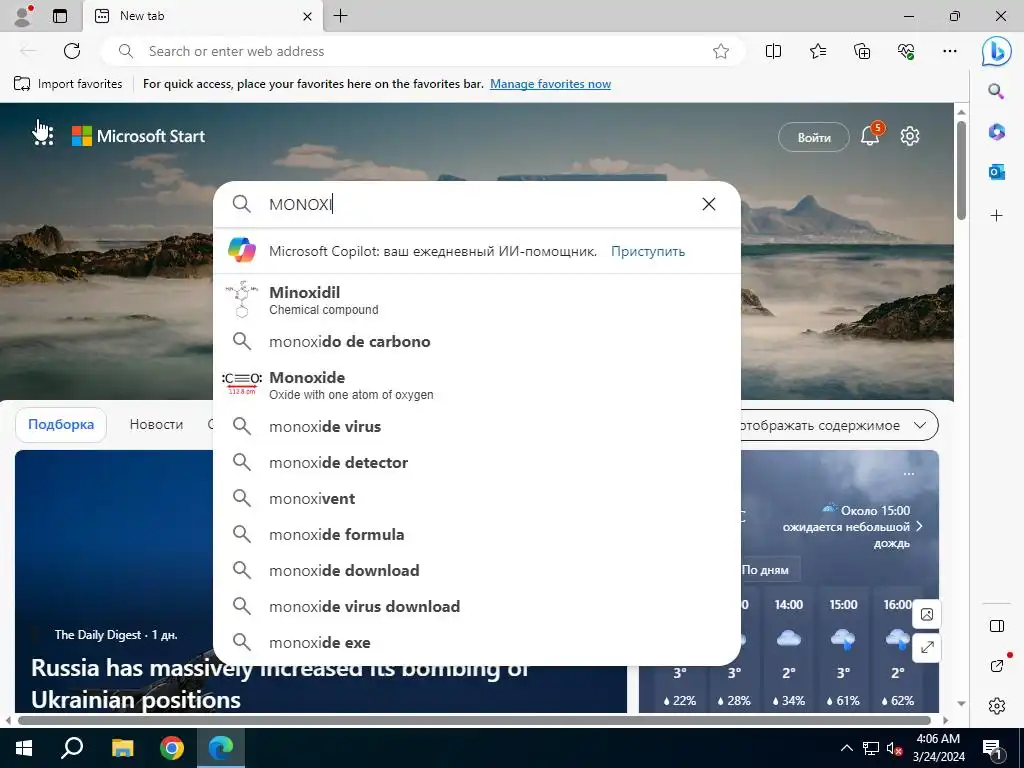
Task: Expand content display dropdown chevron
Action: tap(920, 425)
